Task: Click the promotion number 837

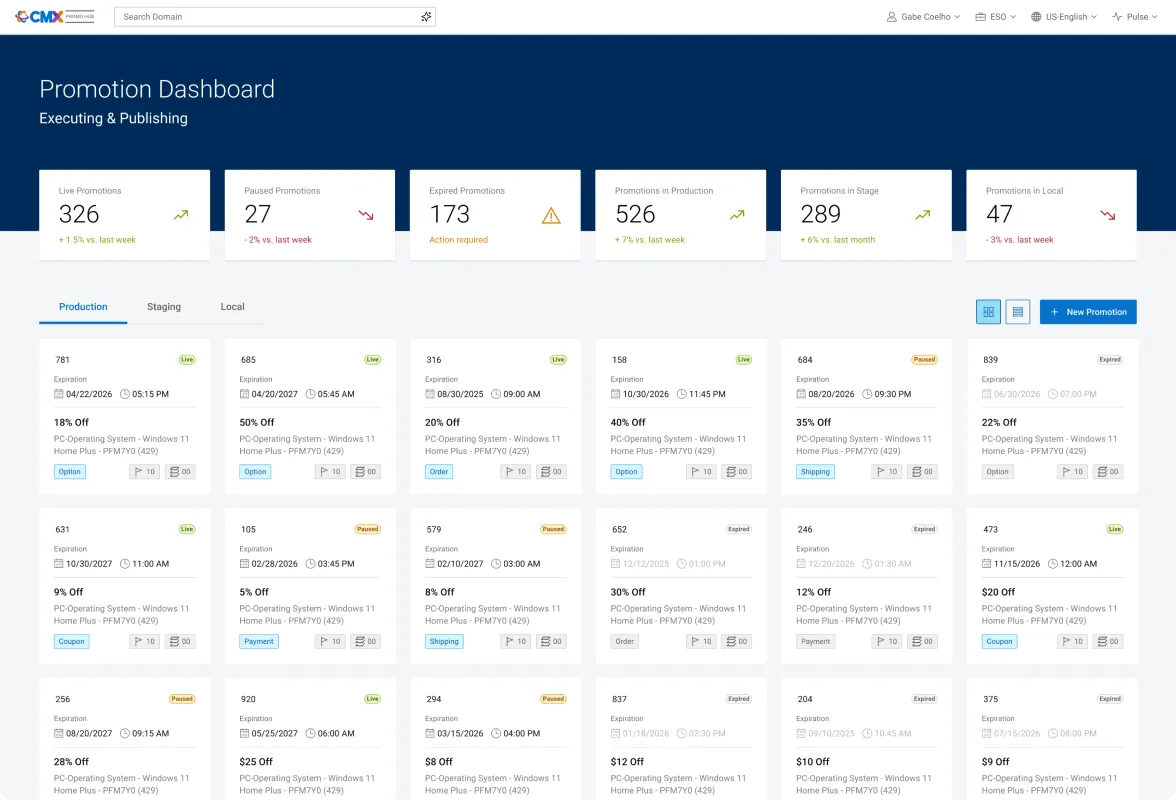Action: [620, 699]
